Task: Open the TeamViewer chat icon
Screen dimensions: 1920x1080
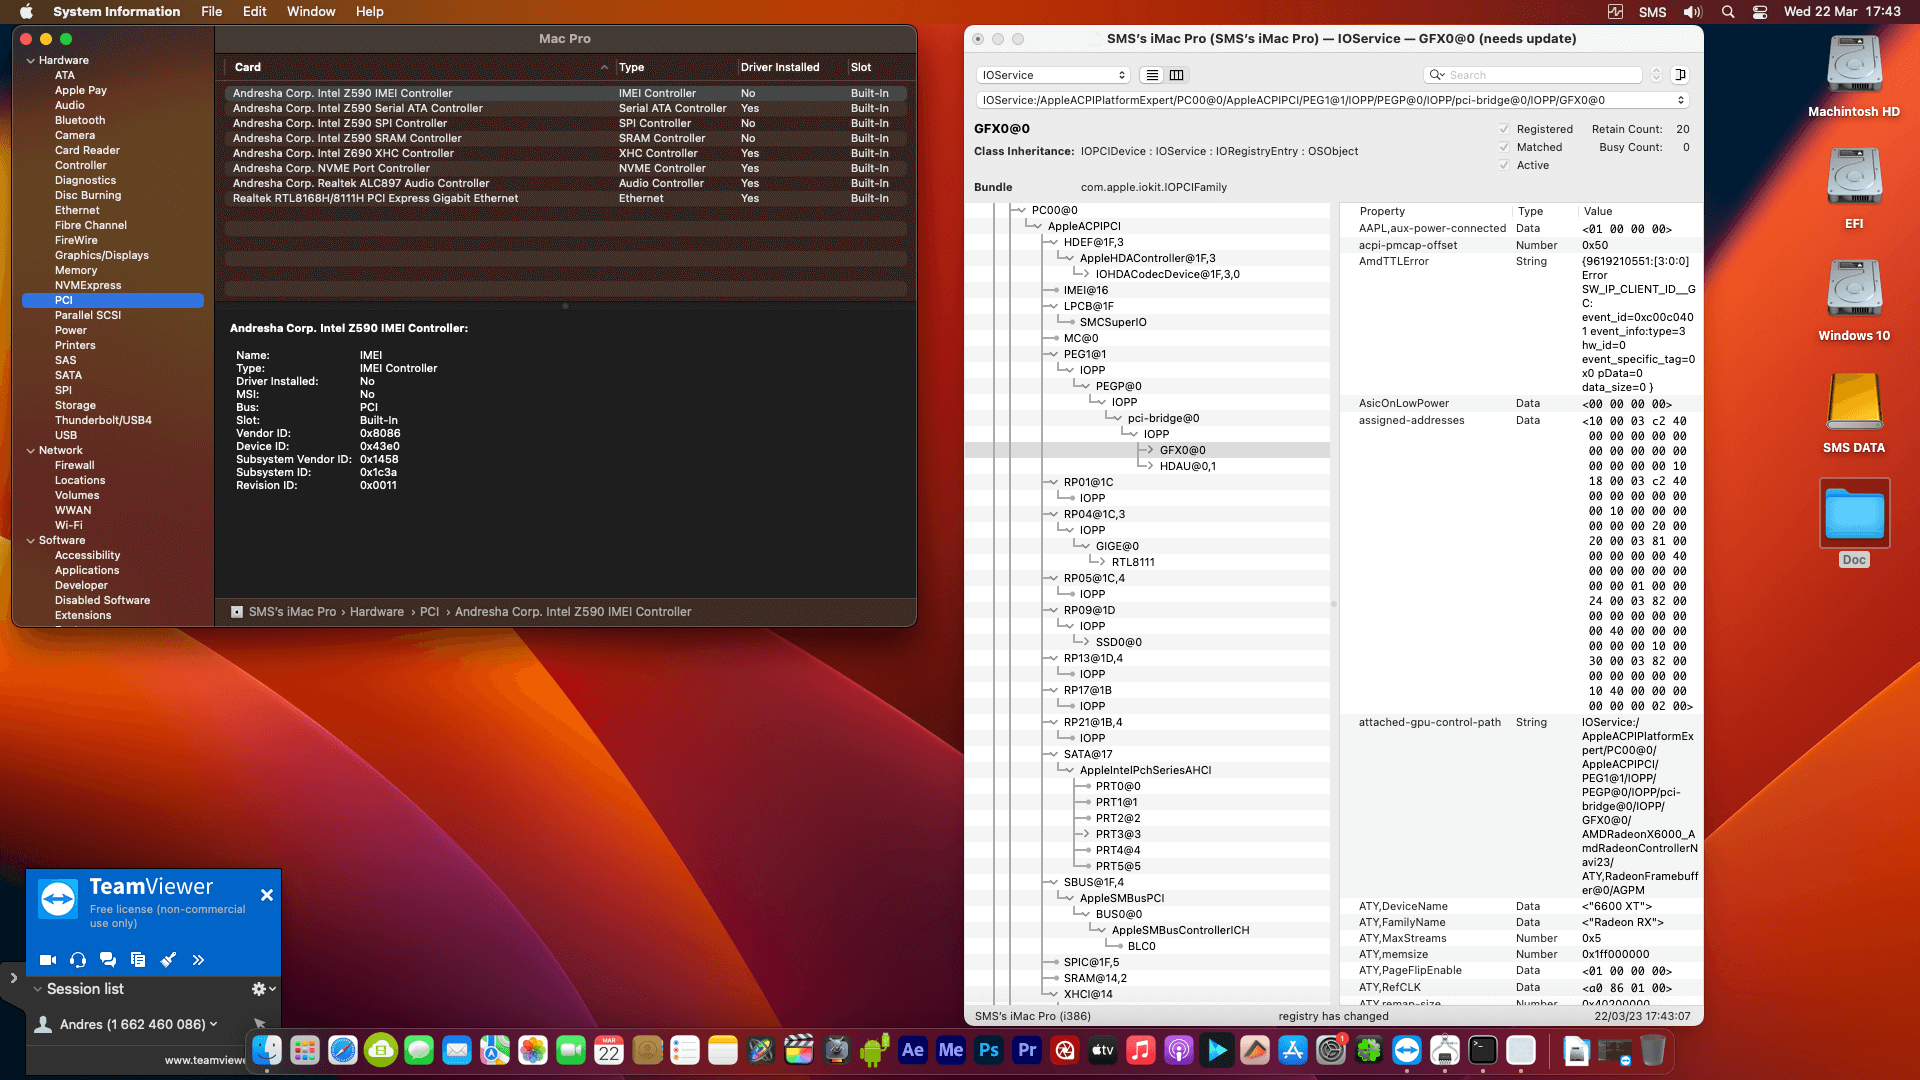Action: point(107,960)
